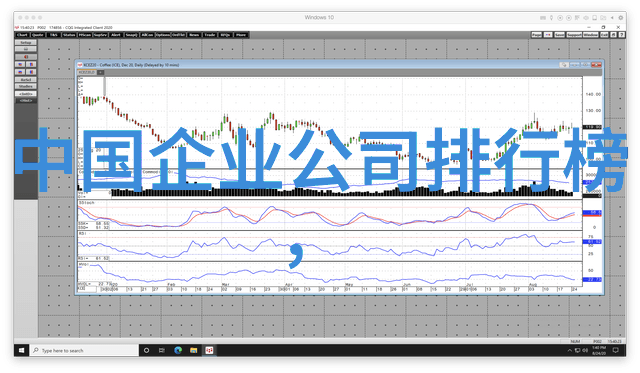Click the Setup button in left sidebar
This screenshot has height=373, width=640.
26,42
